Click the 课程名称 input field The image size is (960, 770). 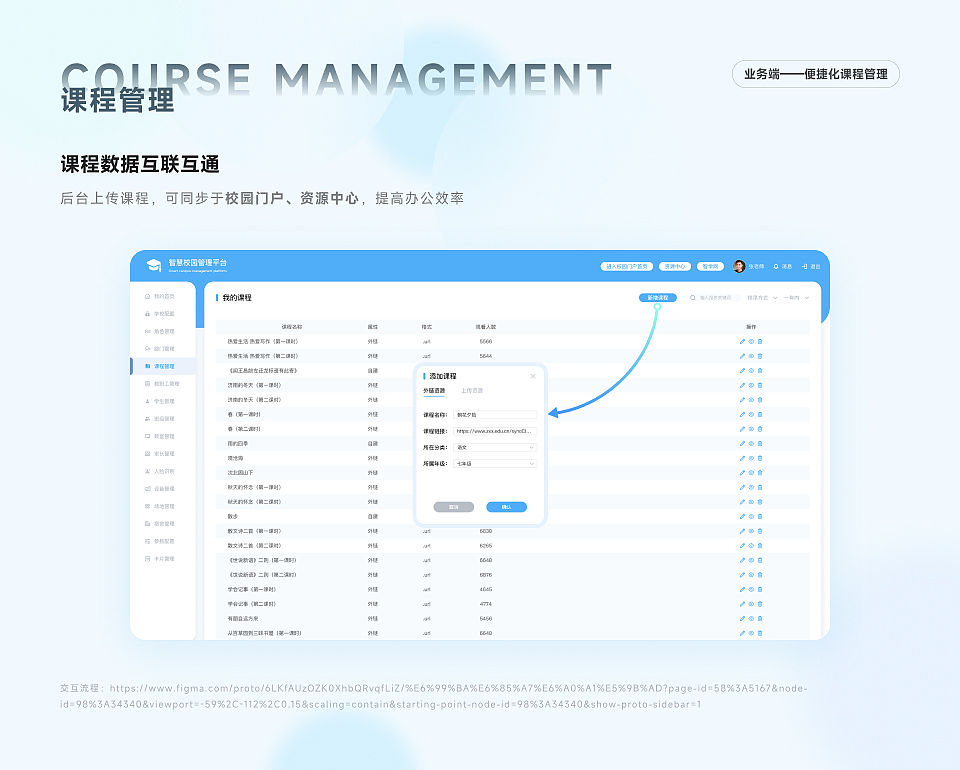click(x=495, y=414)
